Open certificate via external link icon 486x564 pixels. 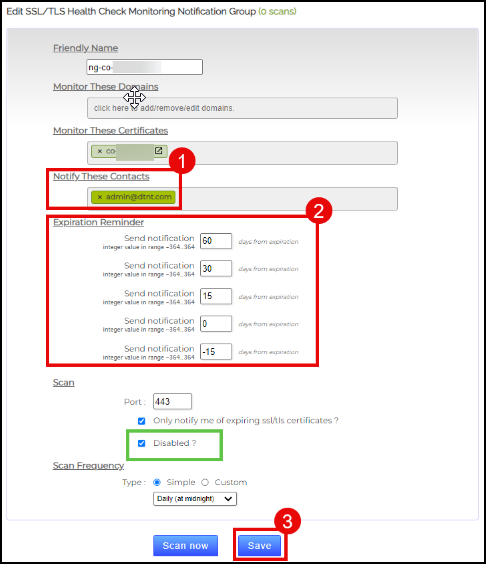[x=159, y=151]
